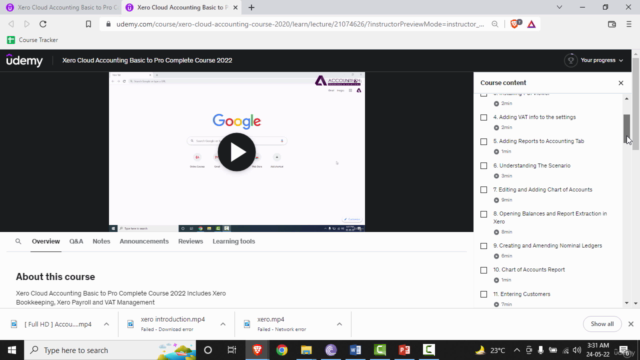Click the trophy icon near Your progress

click(571, 60)
